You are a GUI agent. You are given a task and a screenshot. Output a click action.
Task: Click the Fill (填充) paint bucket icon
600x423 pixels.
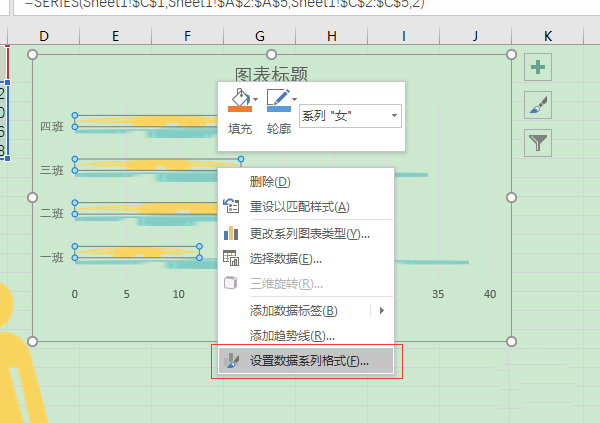[x=240, y=100]
